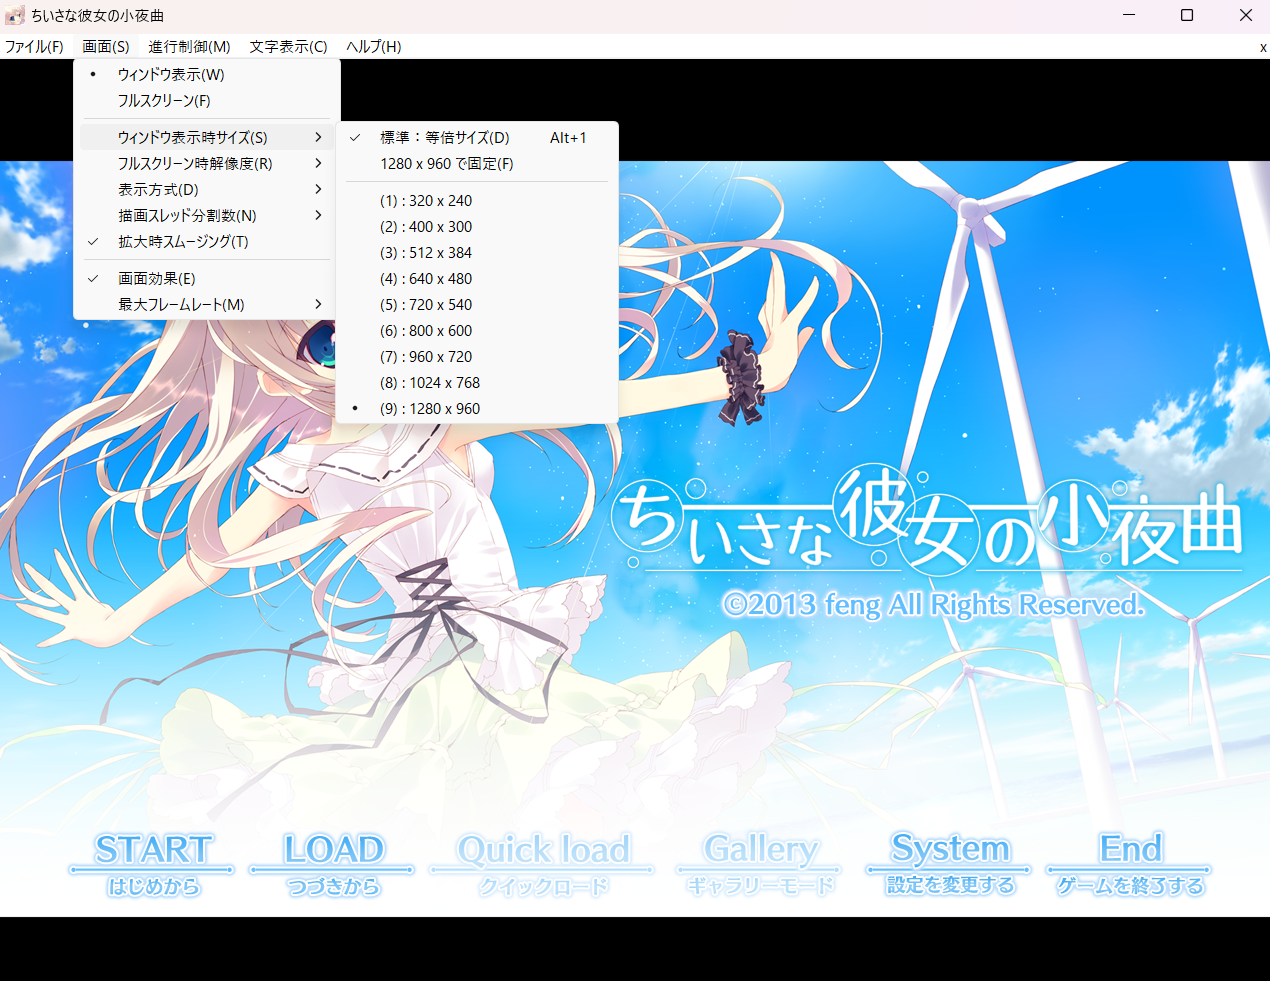Expand ウィンドウ表示時サイズ(S) submenu
This screenshot has height=981, width=1270.
click(x=207, y=137)
